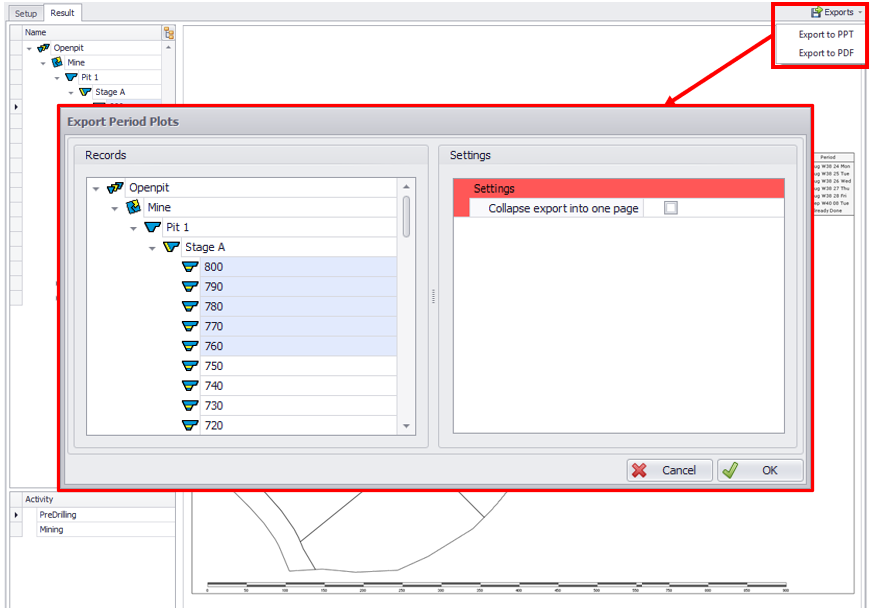The image size is (870, 608).
Task: Click the Records tree scroll up arrow
Action: (406, 186)
